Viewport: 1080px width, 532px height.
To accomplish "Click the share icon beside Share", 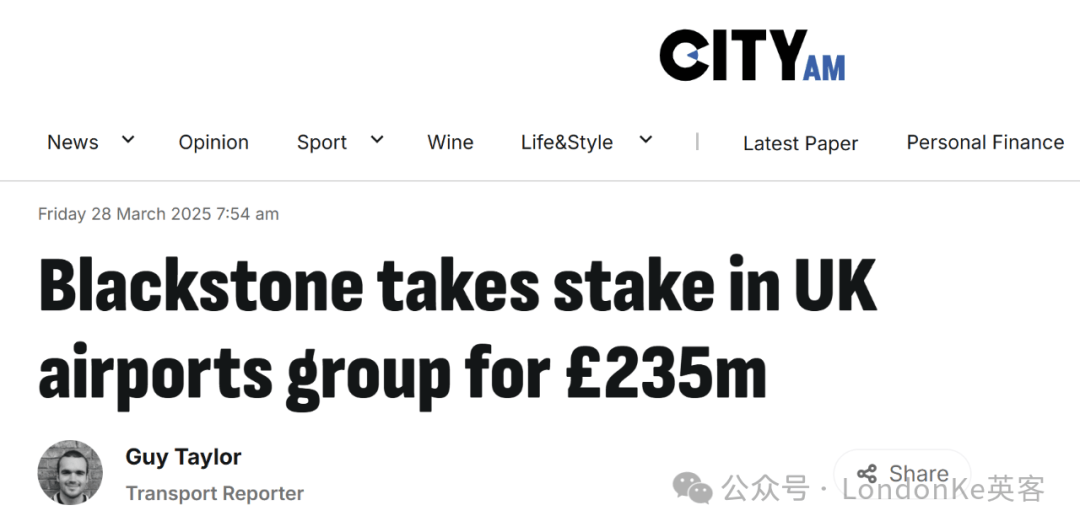I will [x=866, y=473].
